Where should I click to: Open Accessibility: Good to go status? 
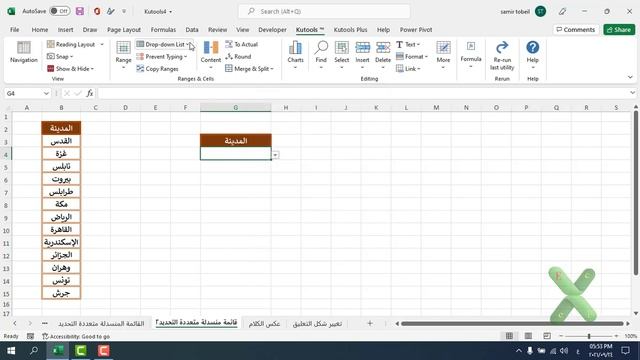[x=76, y=336]
